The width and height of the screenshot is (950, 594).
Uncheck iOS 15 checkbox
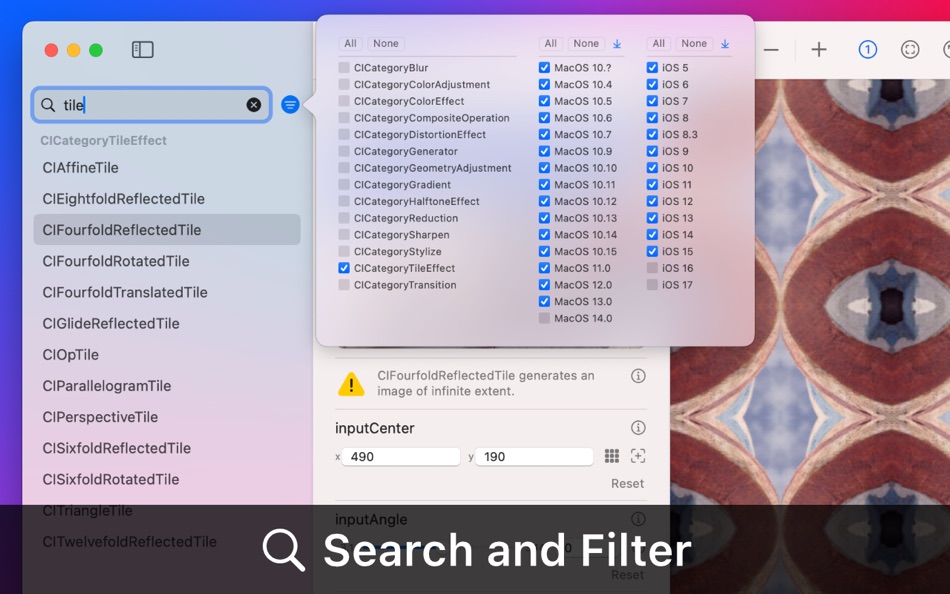(x=652, y=251)
